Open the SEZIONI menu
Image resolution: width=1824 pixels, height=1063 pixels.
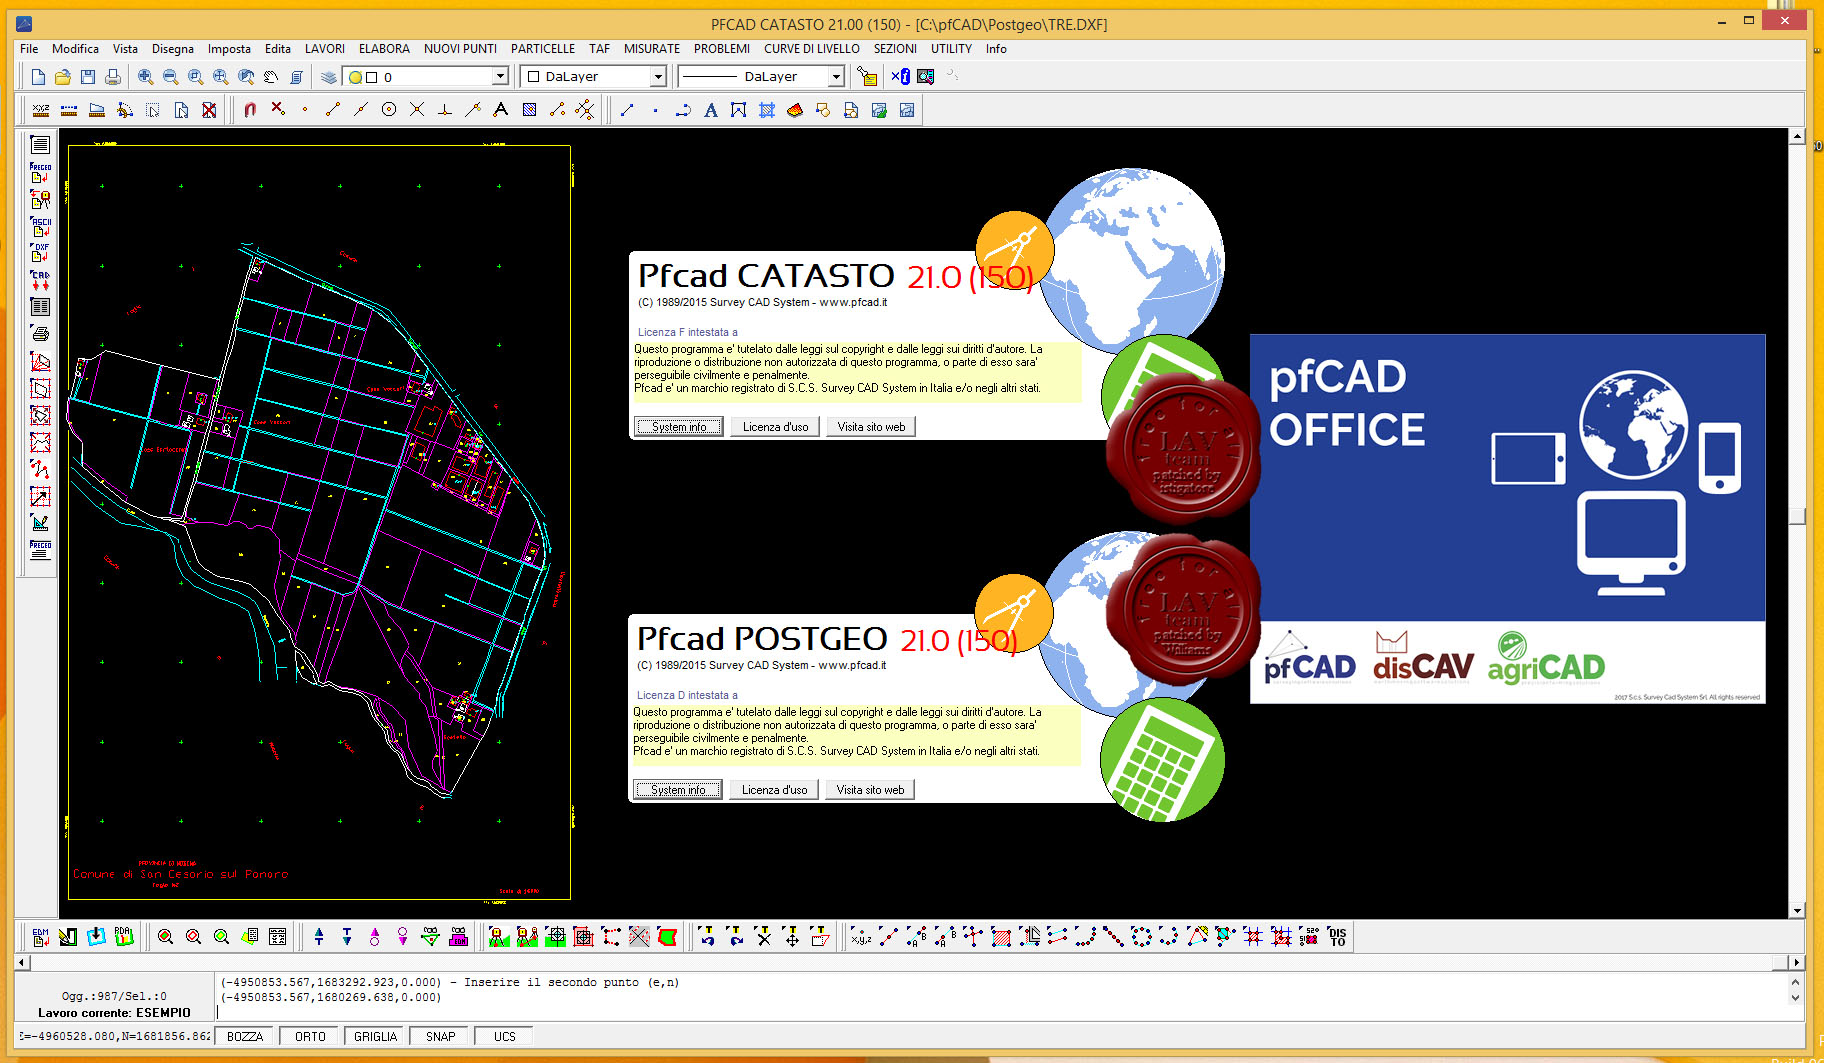[895, 49]
